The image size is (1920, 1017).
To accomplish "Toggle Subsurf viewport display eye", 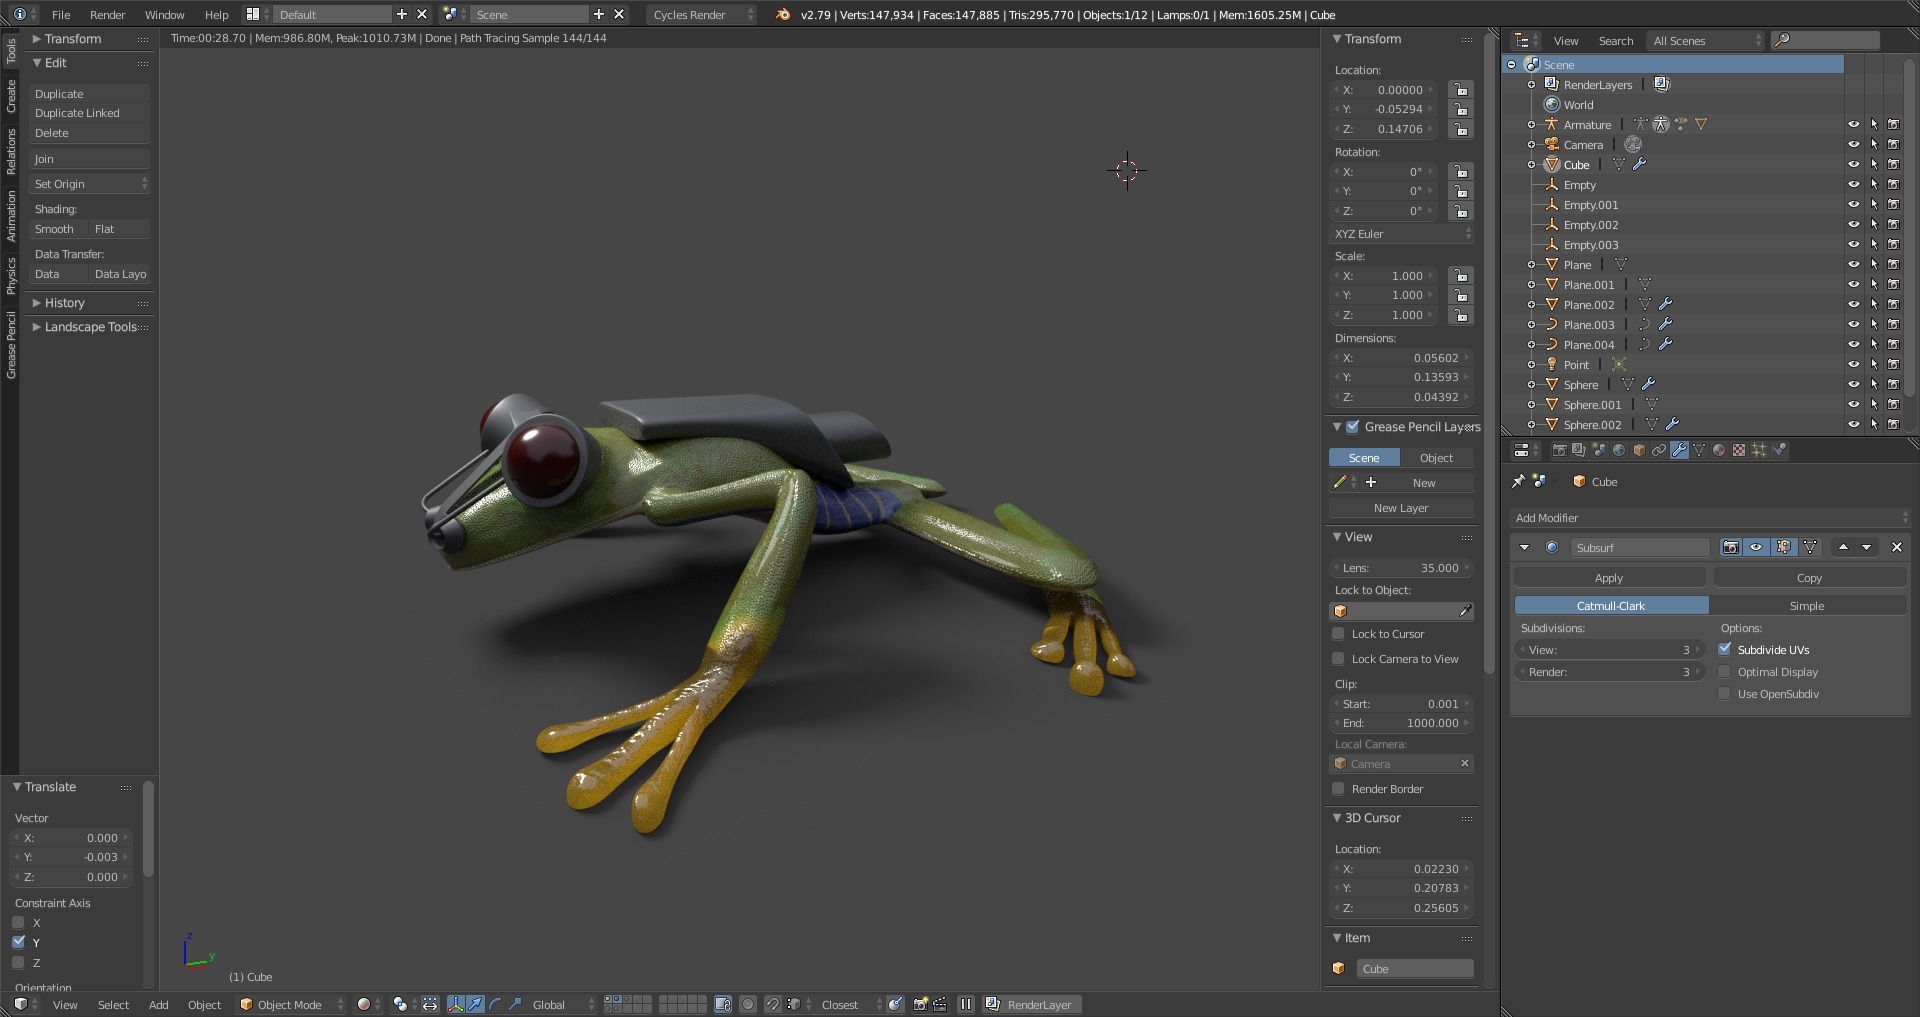I will point(1756,547).
